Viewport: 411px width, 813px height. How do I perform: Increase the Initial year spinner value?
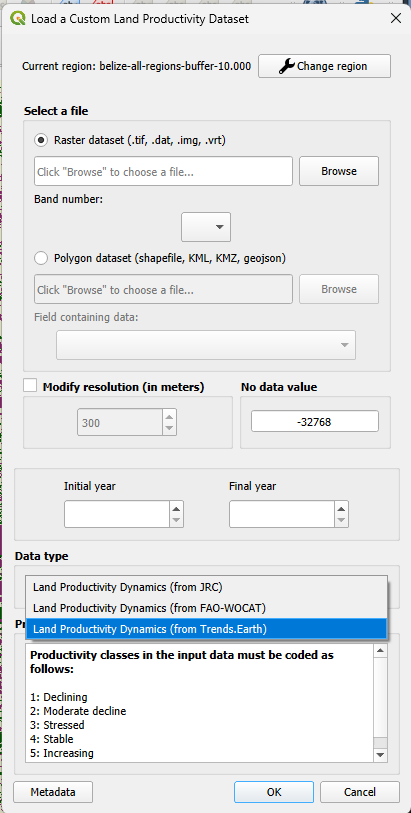(176, 508)
